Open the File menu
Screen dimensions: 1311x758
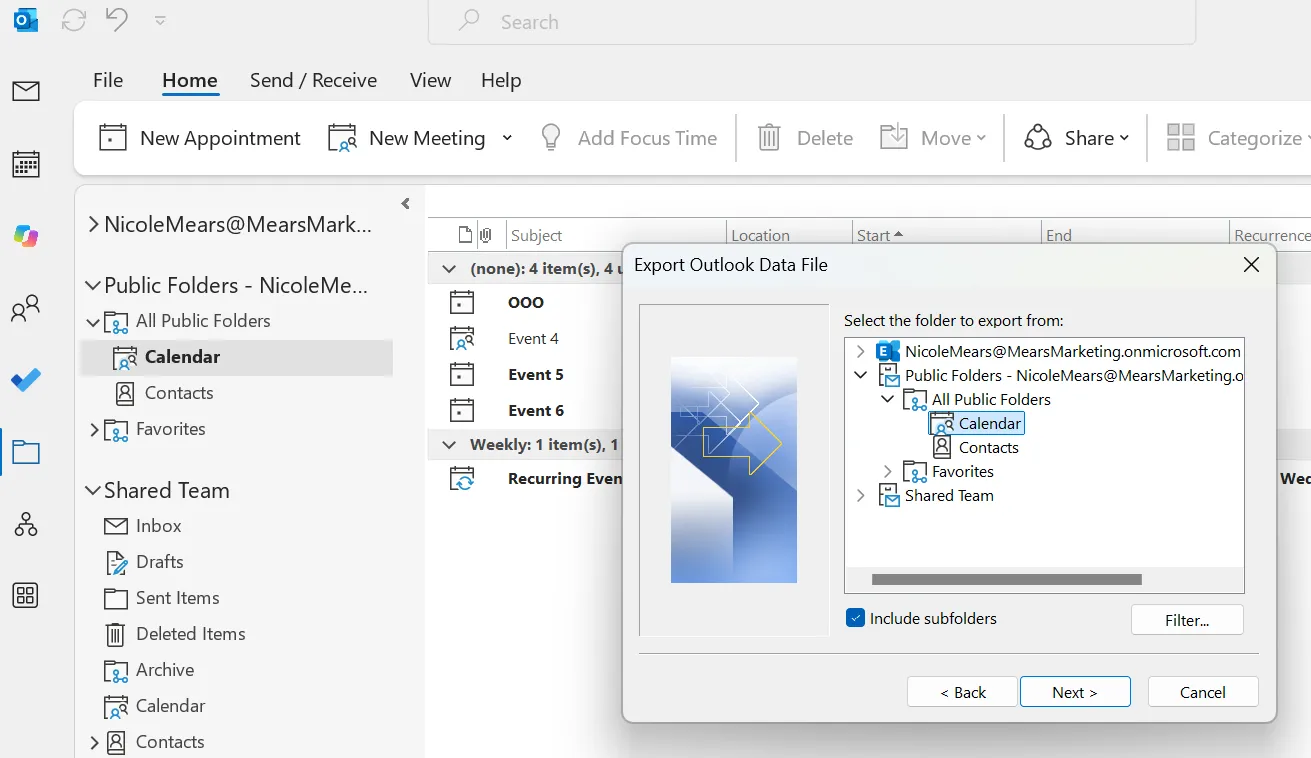pos(108,81)
